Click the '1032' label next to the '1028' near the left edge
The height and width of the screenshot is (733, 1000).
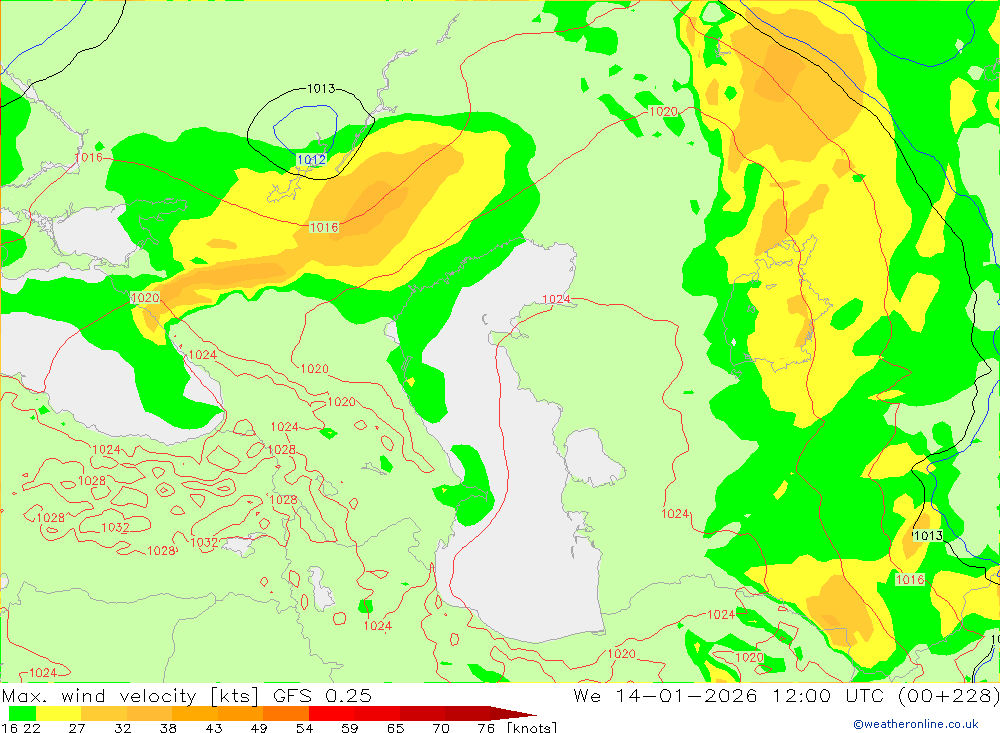click(115, 528)
